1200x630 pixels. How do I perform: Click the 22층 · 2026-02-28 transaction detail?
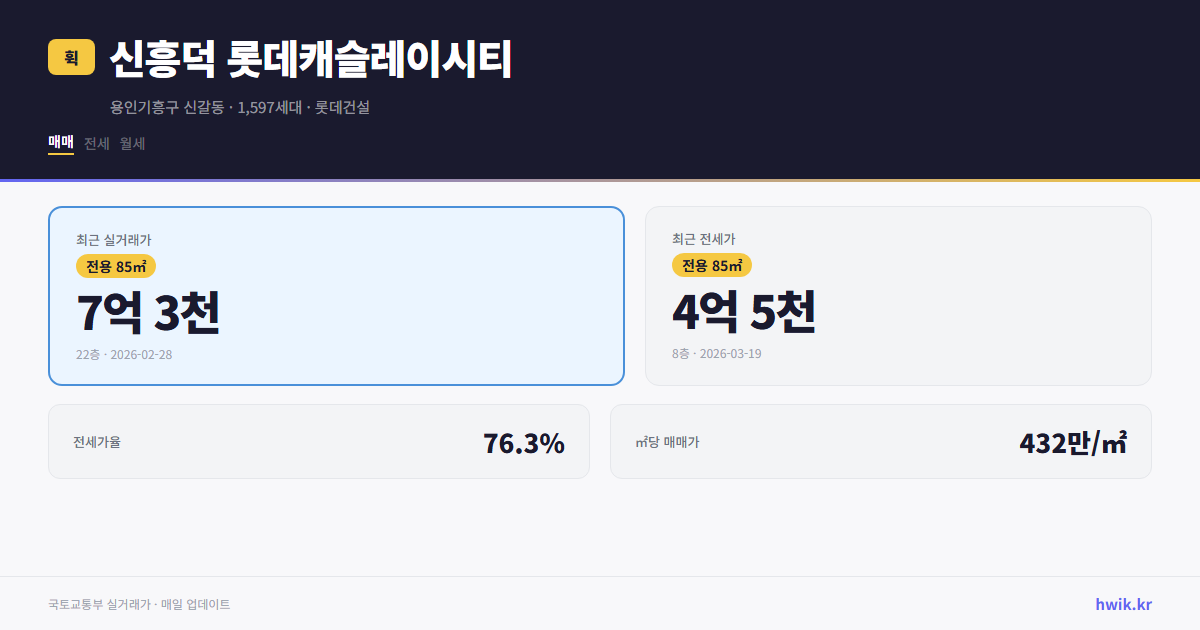(x=126, y=354)
